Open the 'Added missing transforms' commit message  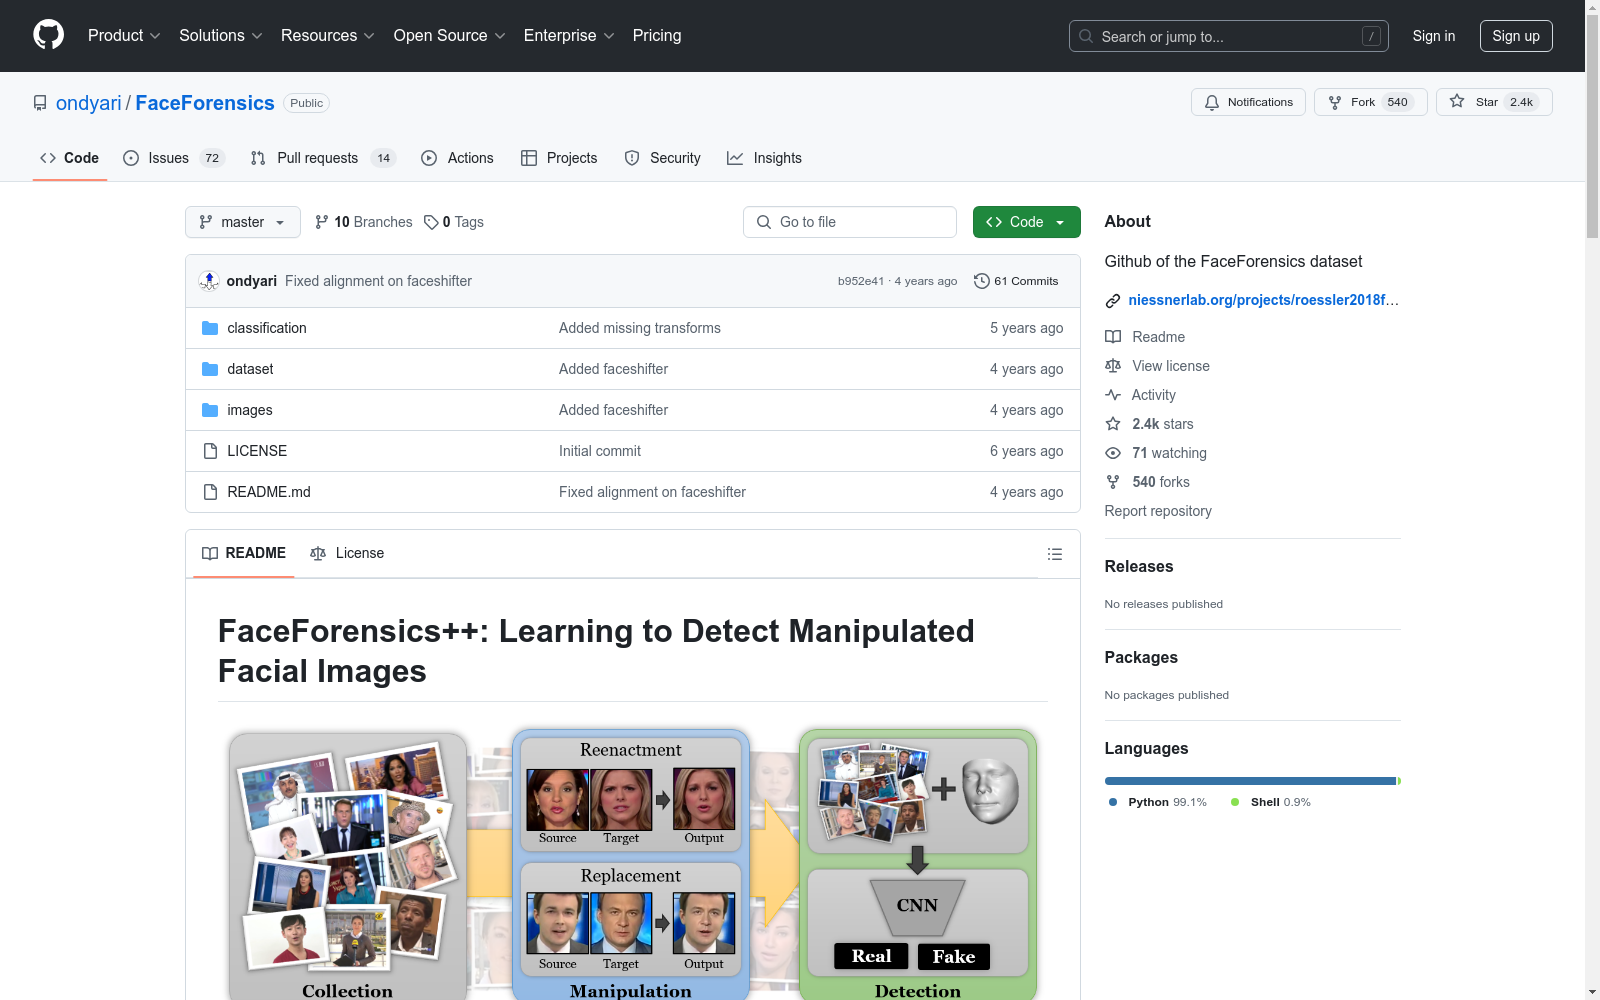point(640,328)
